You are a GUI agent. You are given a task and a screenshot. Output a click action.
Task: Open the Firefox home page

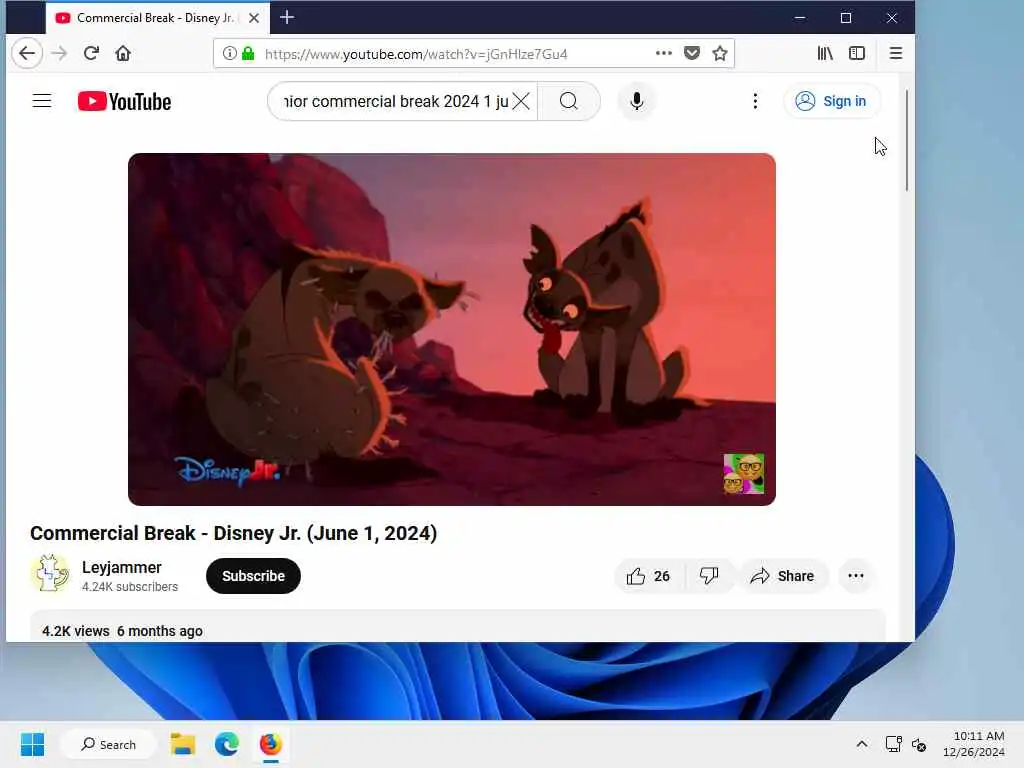[123, 54]
